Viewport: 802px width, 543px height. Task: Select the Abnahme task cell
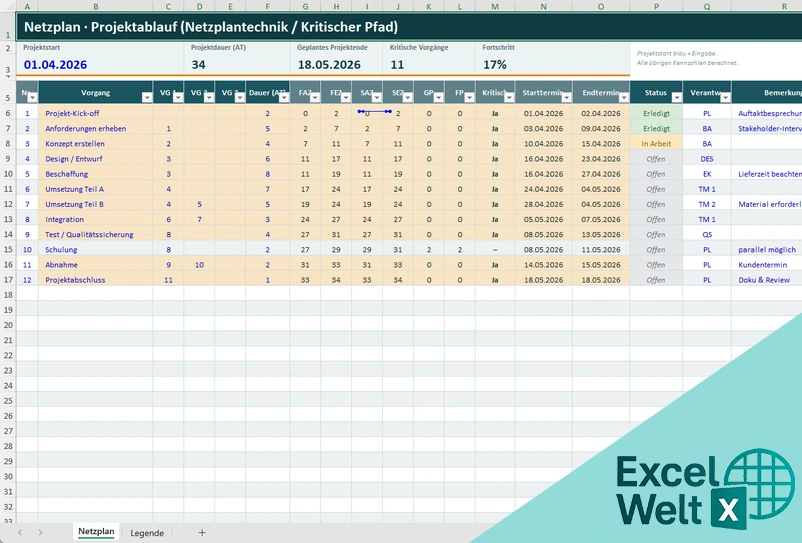tap(96, 265)
